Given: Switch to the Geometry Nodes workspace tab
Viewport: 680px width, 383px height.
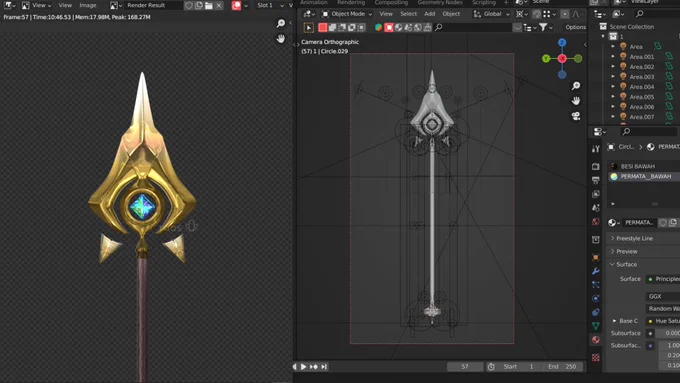Looking at the screenshot, I should point(440,3).
